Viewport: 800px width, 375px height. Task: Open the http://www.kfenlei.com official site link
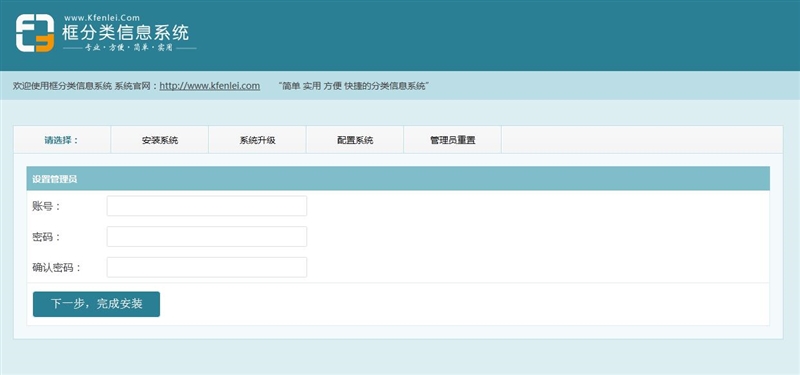point(210,86)
